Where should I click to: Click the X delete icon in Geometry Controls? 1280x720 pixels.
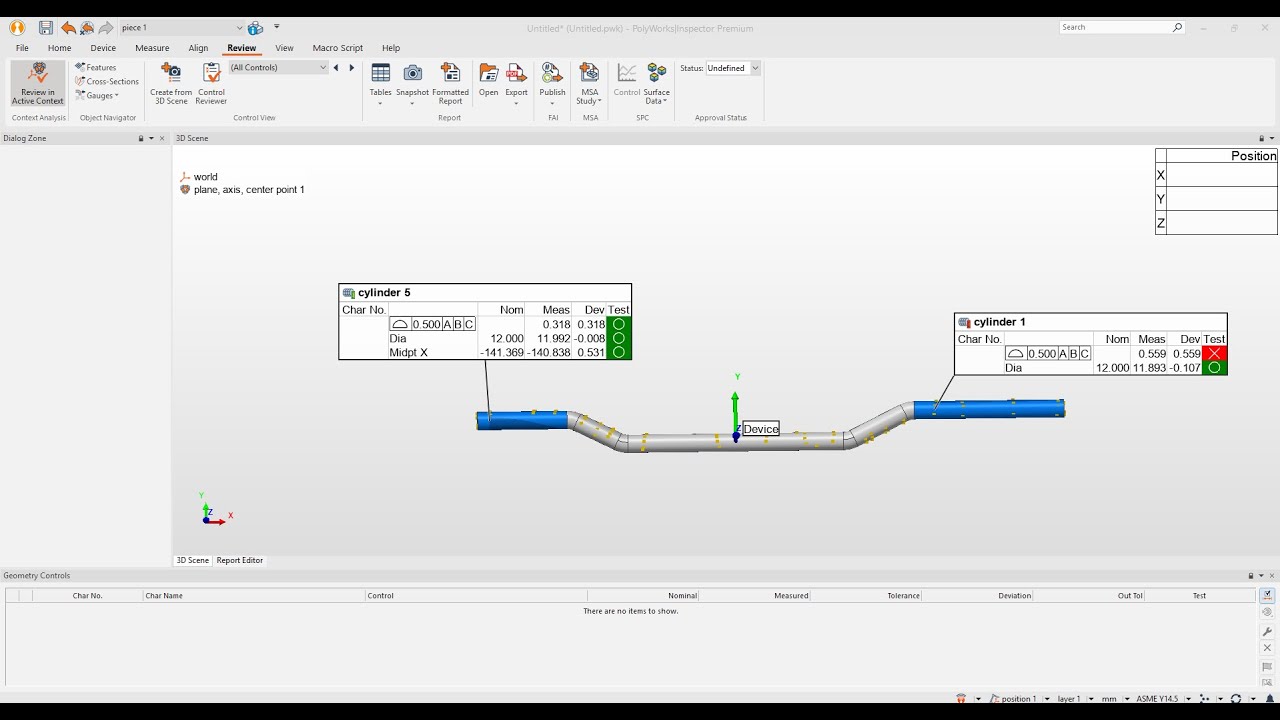1267,649
